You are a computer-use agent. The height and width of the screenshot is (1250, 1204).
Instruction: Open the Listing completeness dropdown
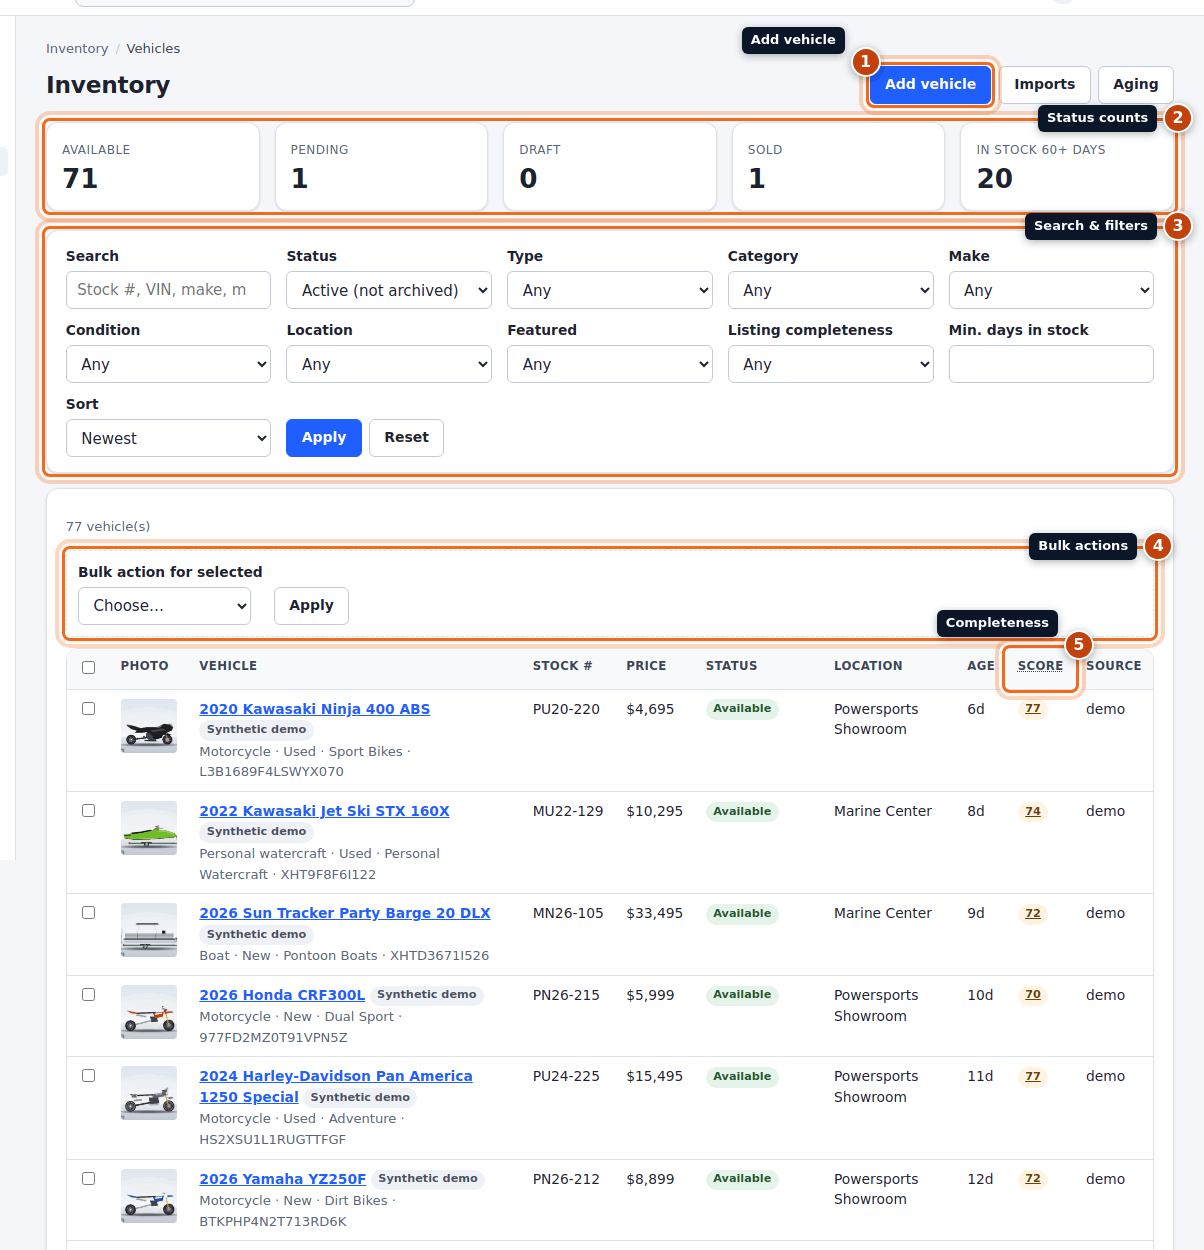coord(830,364)
